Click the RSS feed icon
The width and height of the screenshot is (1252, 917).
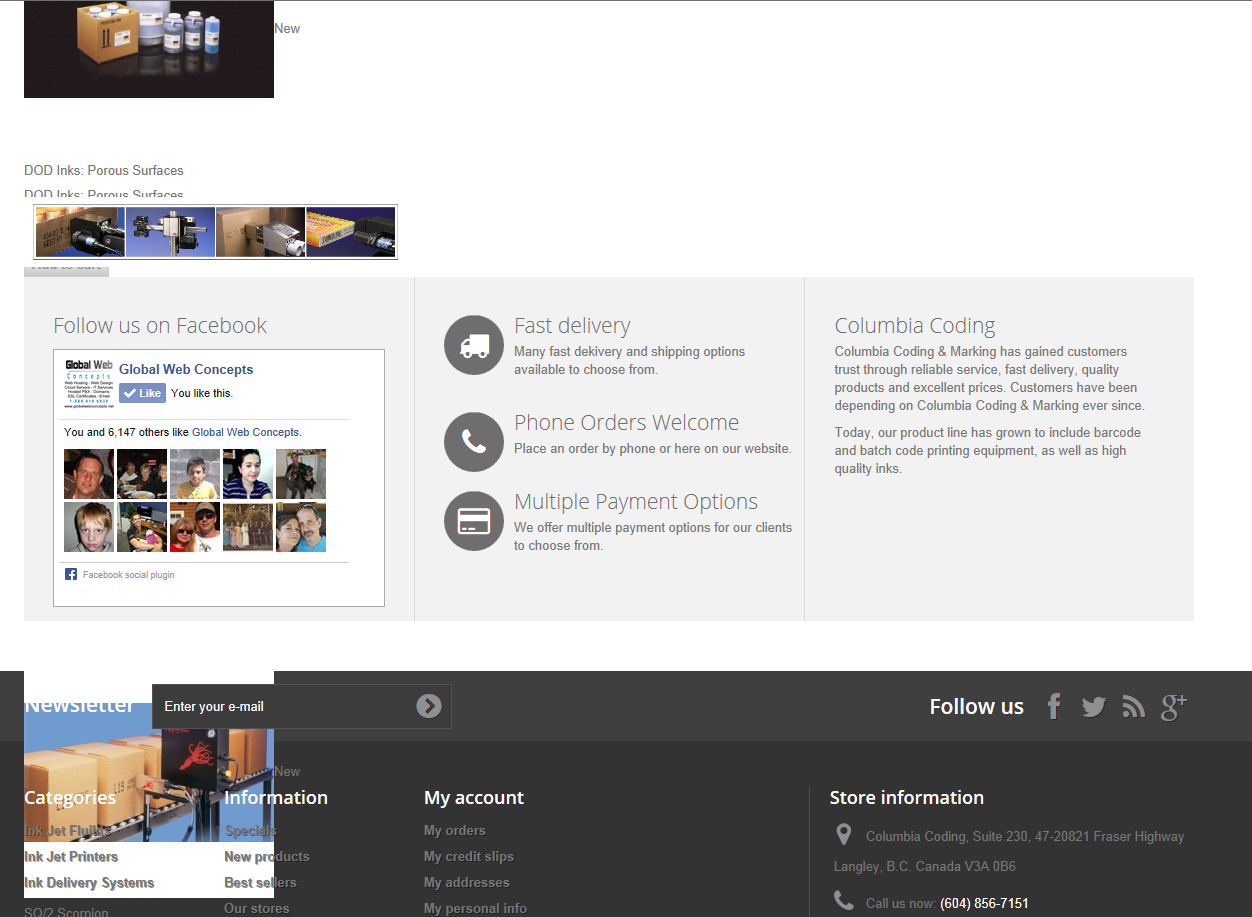click(1133, 707)
